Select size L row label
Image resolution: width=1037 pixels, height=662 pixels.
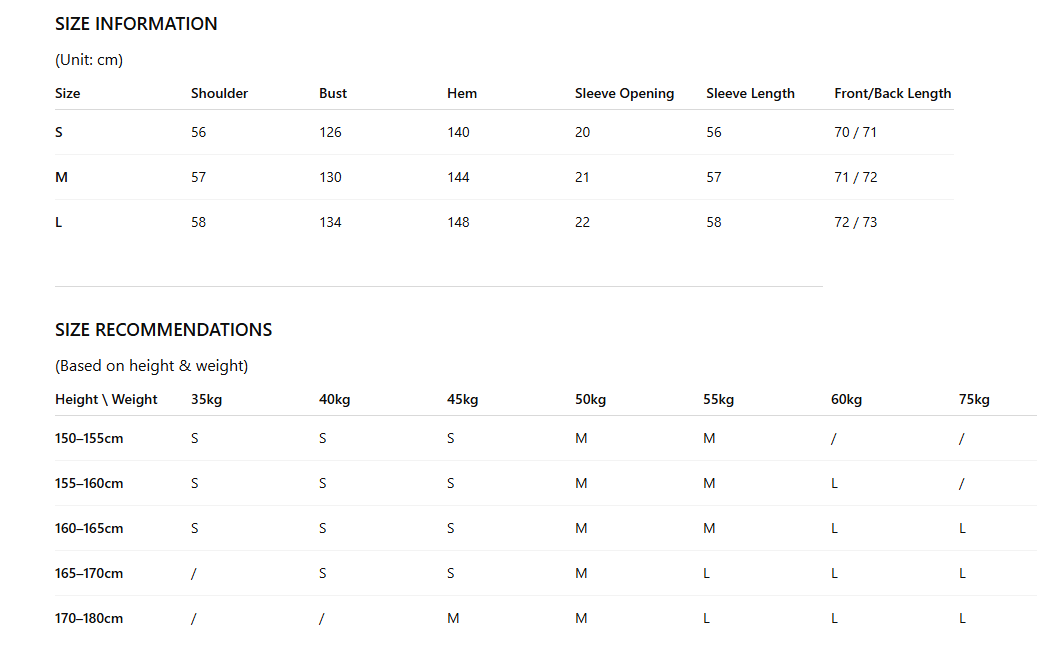point(58,222)
